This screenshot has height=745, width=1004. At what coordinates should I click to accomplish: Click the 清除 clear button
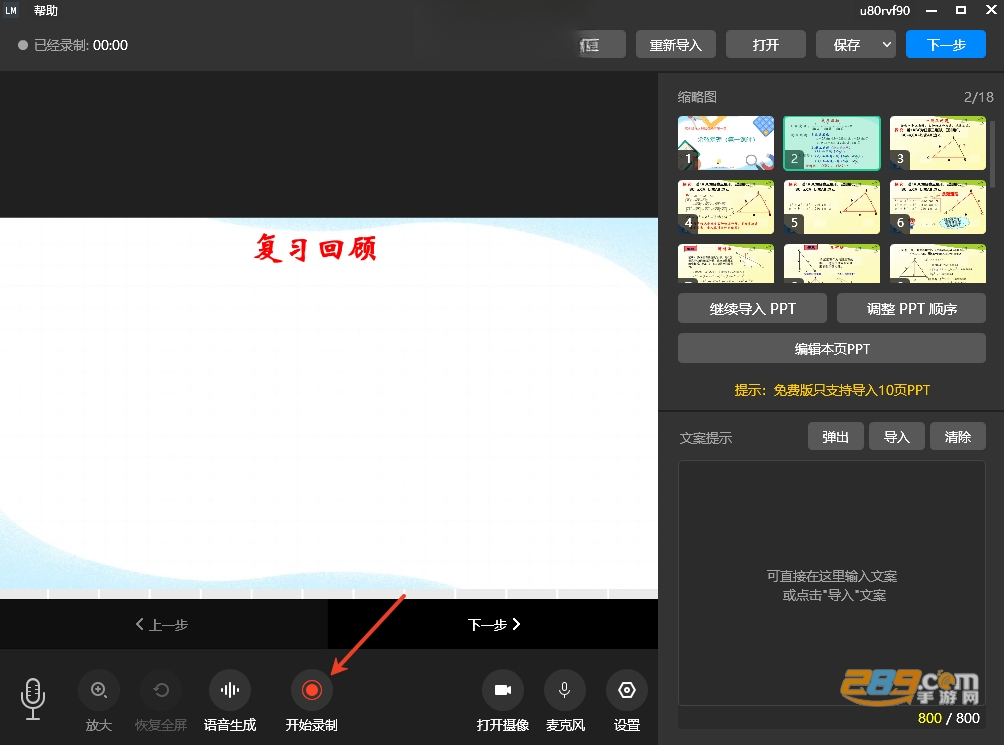pos(958,437)
